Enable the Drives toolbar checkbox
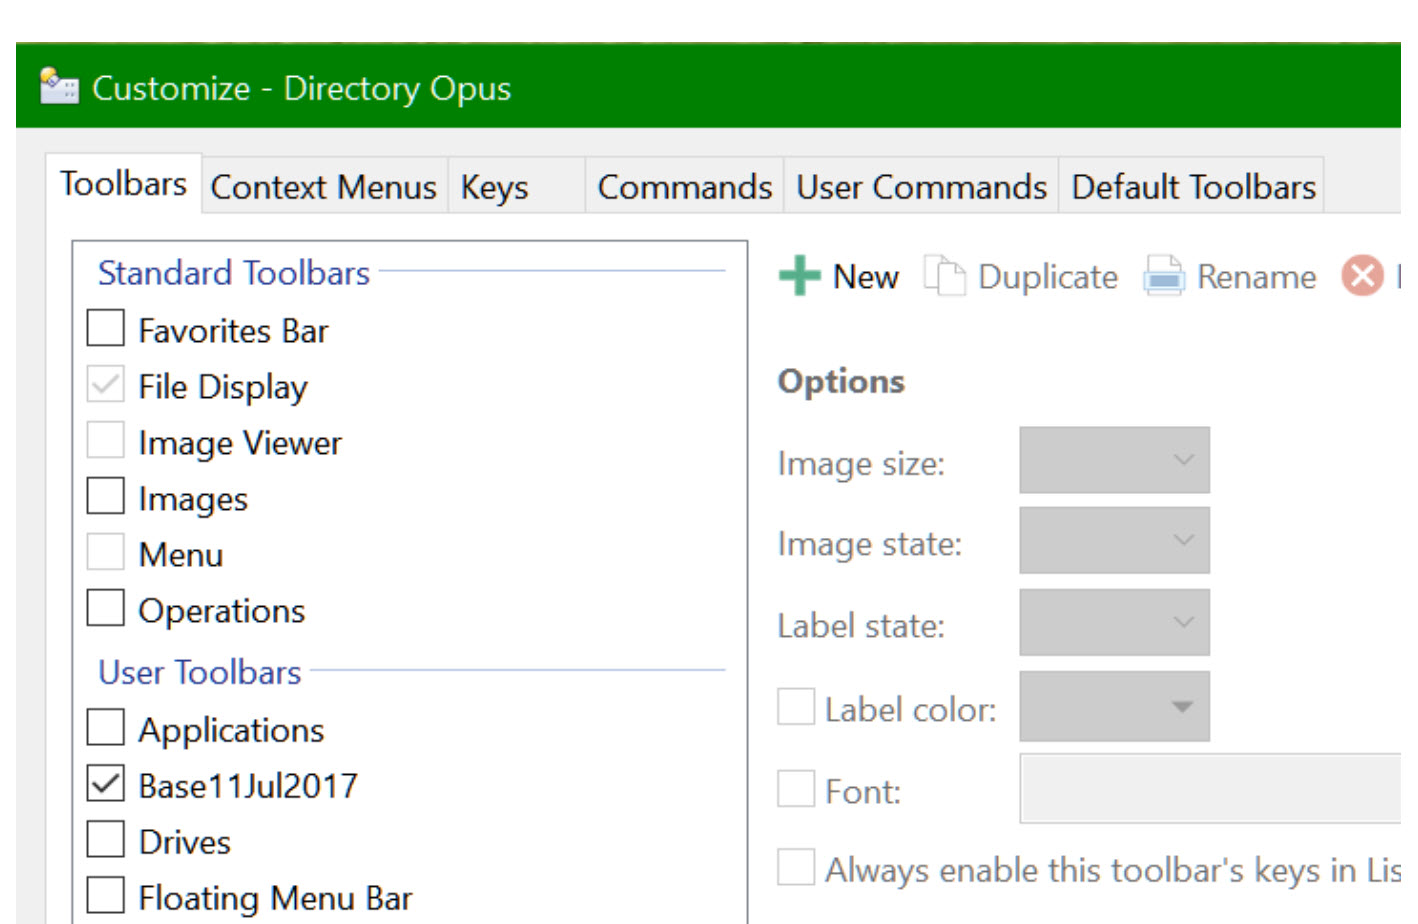The image size is (1418, 924). point(106,840)
